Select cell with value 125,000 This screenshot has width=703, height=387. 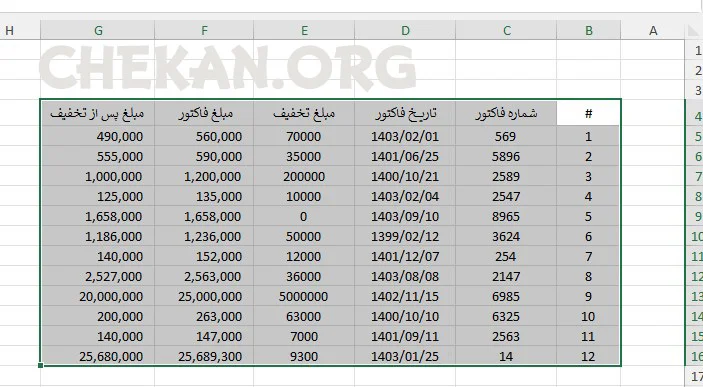click(x=98, y=196)
